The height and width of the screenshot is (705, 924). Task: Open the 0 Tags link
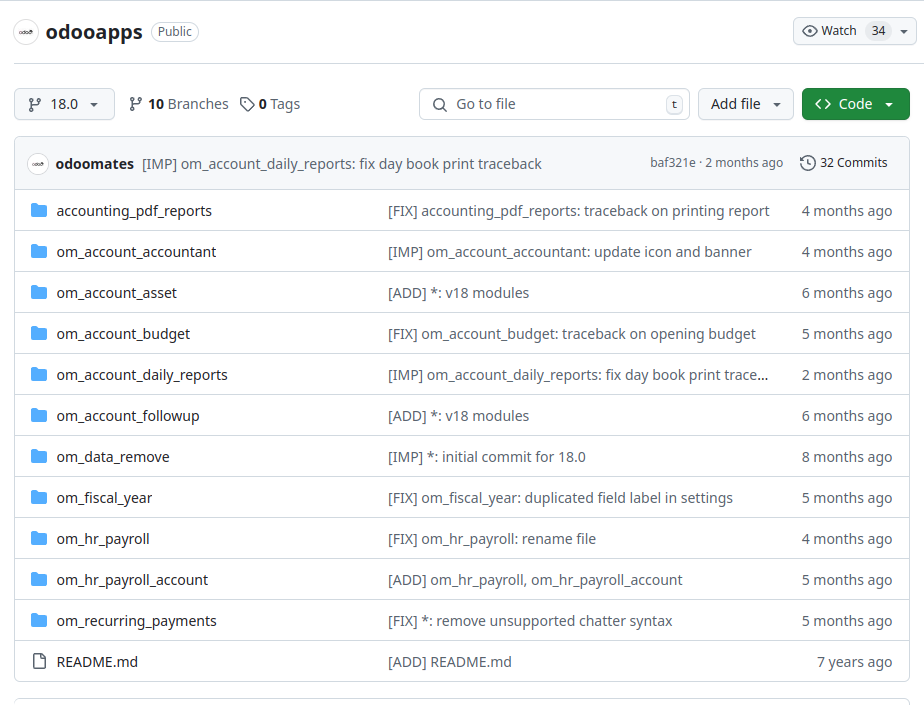(270, 104)
